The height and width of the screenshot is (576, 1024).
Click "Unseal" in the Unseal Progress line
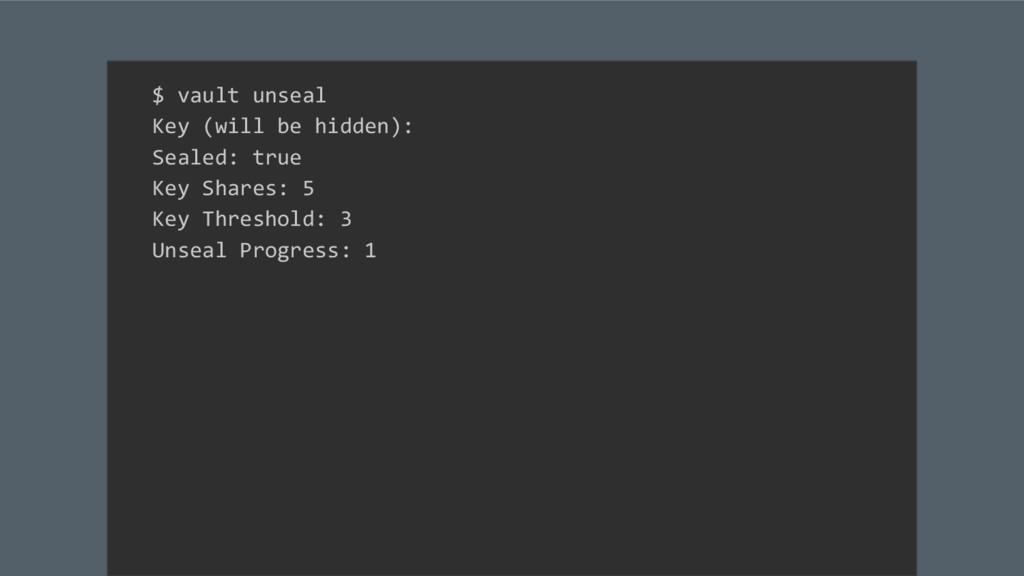(x=189, y=251)
